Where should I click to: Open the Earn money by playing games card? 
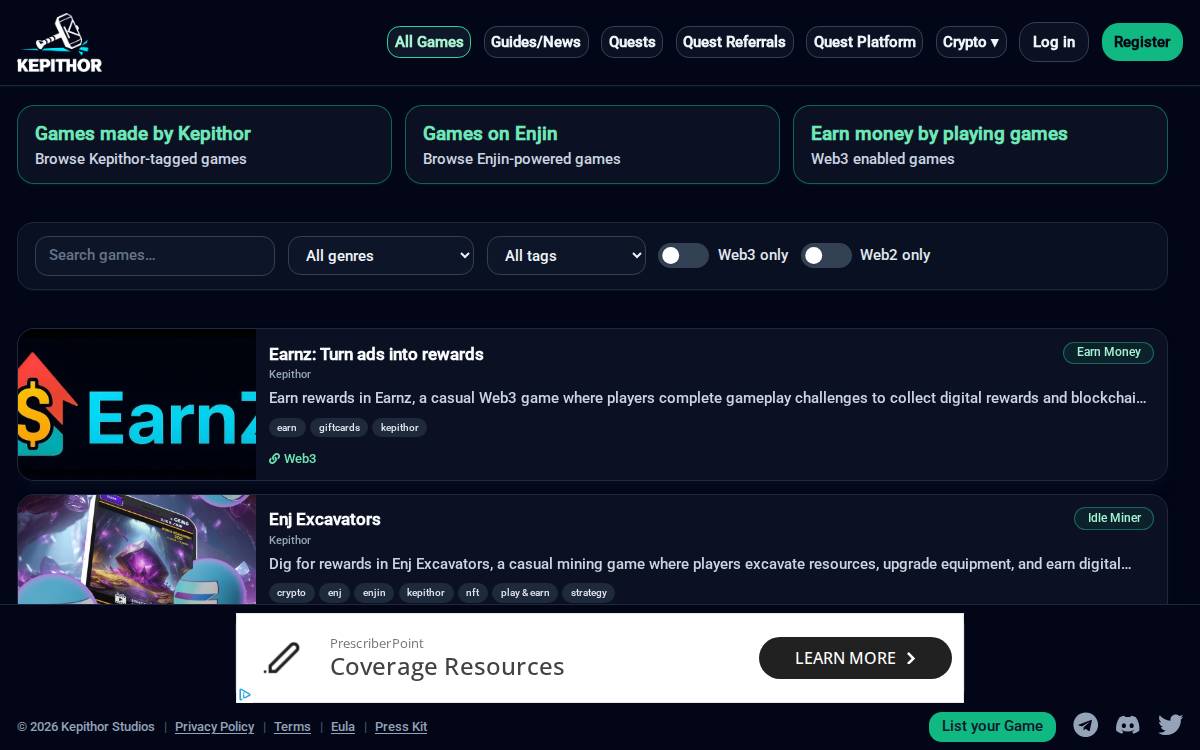click(x=980, y=145)
